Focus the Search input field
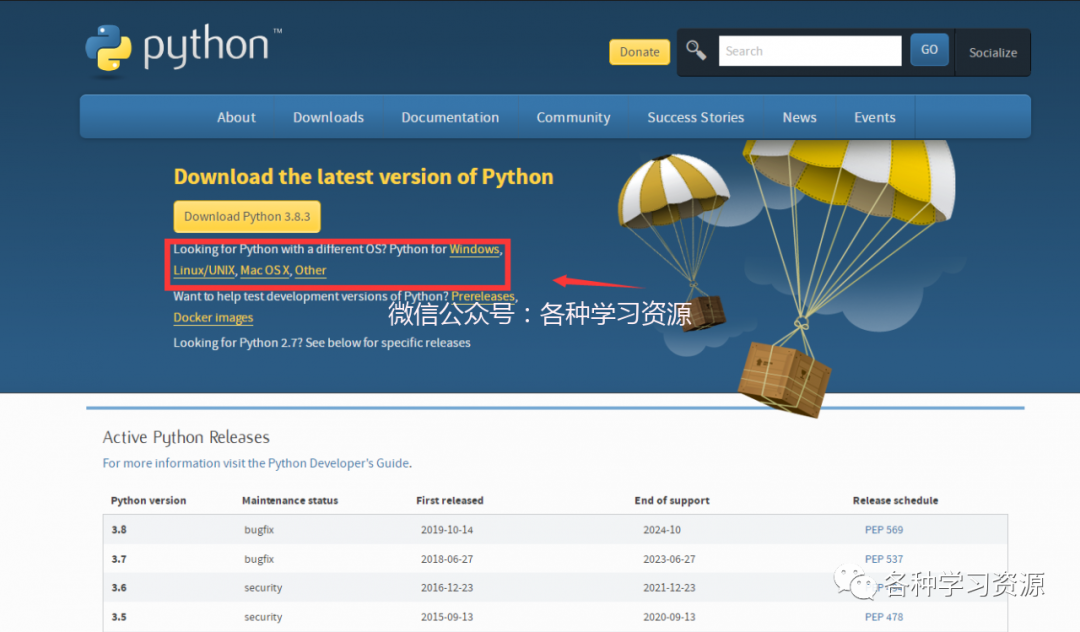This screenshot has width=1080, height=632. point(810,51)
